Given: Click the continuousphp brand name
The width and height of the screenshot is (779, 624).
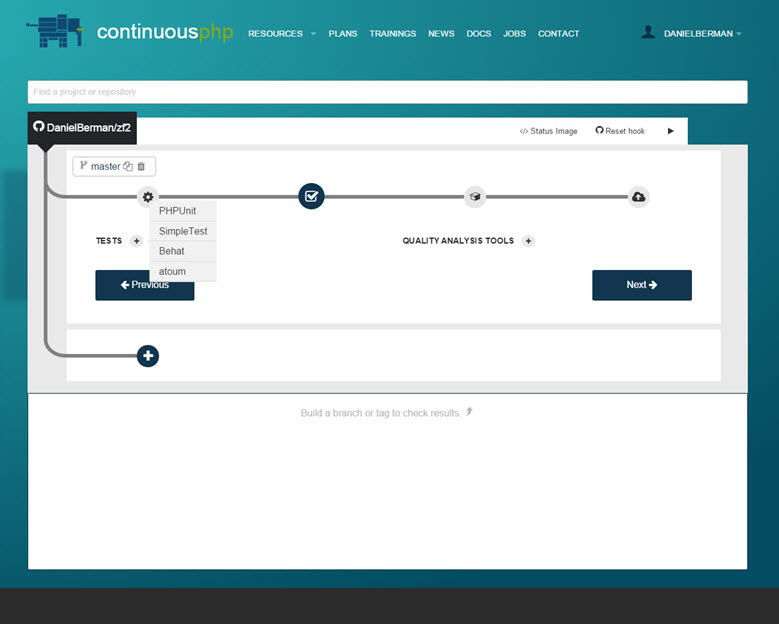Looking at the screenshot, I should pyautogui.click(x=164, y=32).
